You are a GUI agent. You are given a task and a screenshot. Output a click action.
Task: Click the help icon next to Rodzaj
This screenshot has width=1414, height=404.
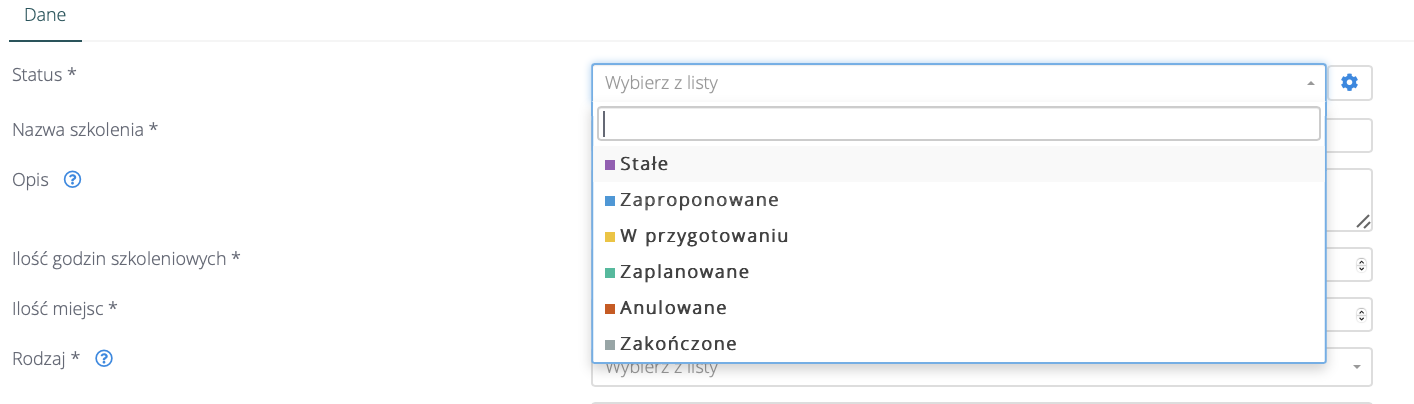click(x=104, y=358)
